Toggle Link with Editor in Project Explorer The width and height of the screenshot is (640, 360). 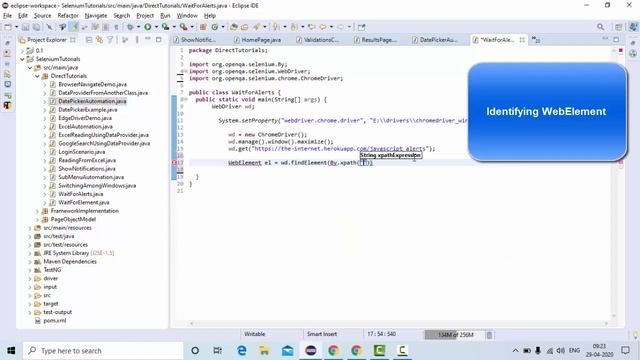tap(100, 40)
